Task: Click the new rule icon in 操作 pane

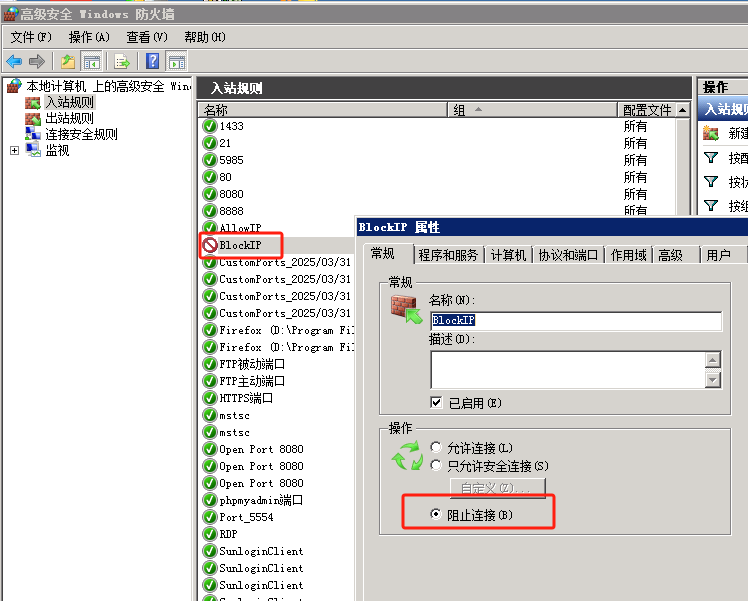Action: (711, 133)
